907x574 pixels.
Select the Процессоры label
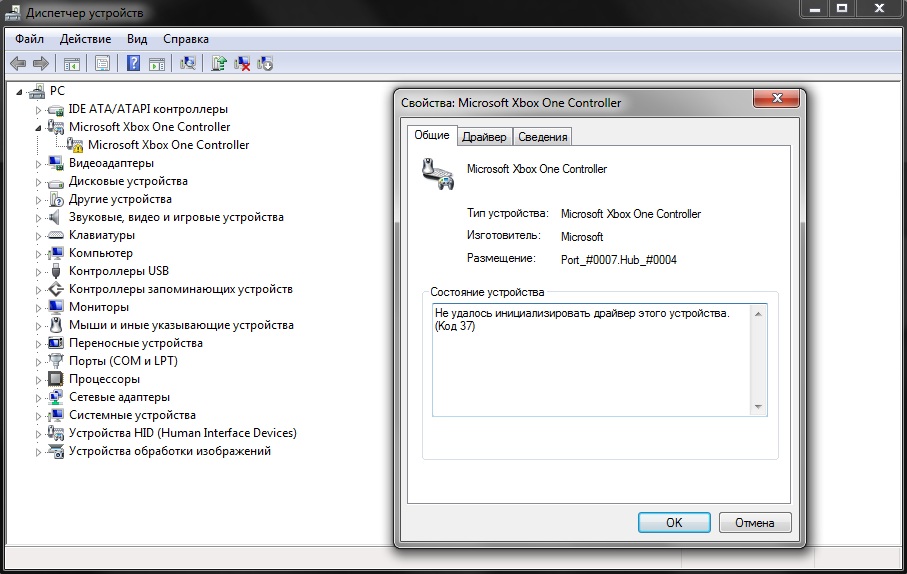pyautogui.click(x=104, y=379)
